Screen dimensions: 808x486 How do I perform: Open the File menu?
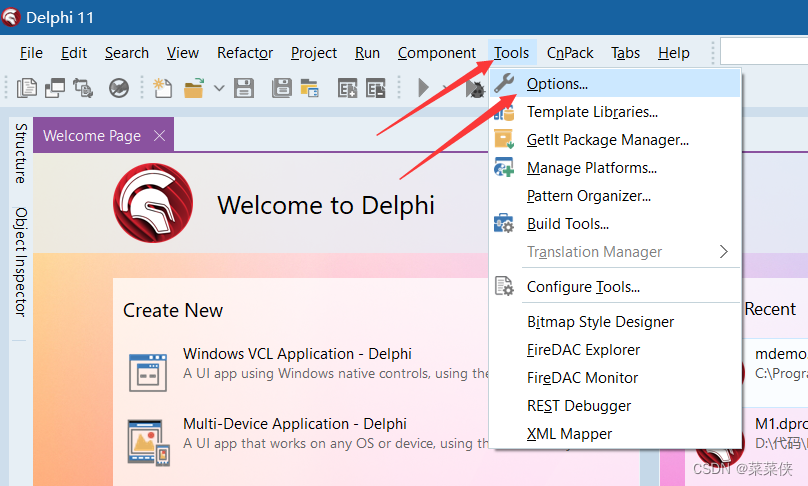(x=31, y=53)
